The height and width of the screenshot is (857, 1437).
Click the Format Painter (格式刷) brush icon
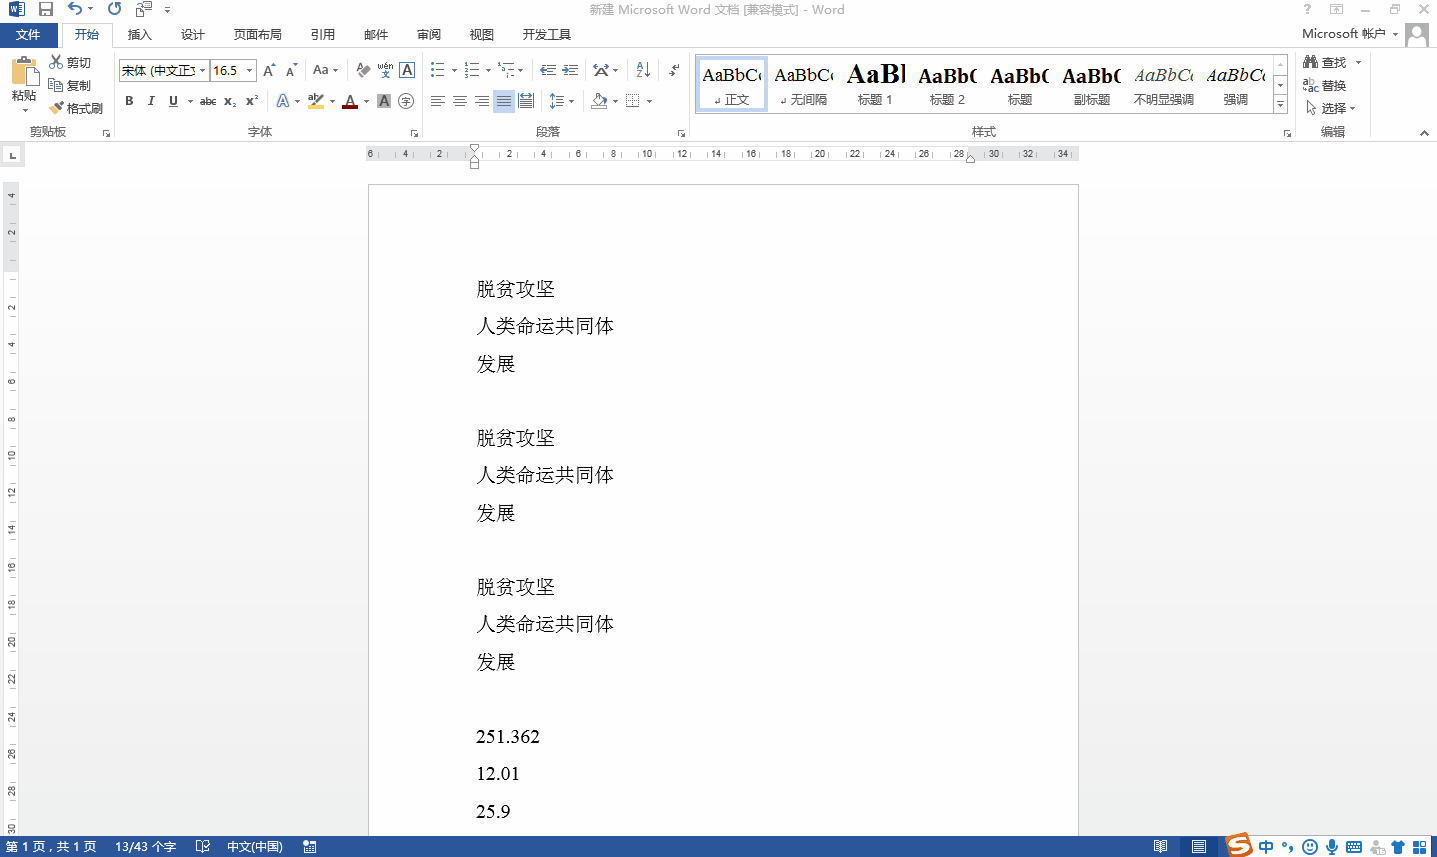57,108
